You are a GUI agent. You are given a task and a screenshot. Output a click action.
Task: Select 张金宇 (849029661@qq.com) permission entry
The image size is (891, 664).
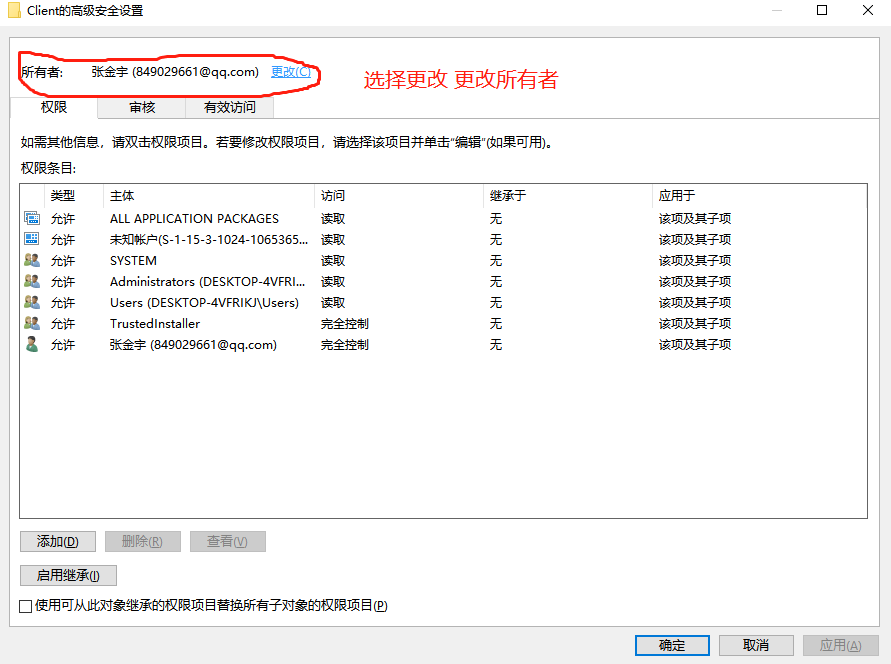click(x=193, y=345)
